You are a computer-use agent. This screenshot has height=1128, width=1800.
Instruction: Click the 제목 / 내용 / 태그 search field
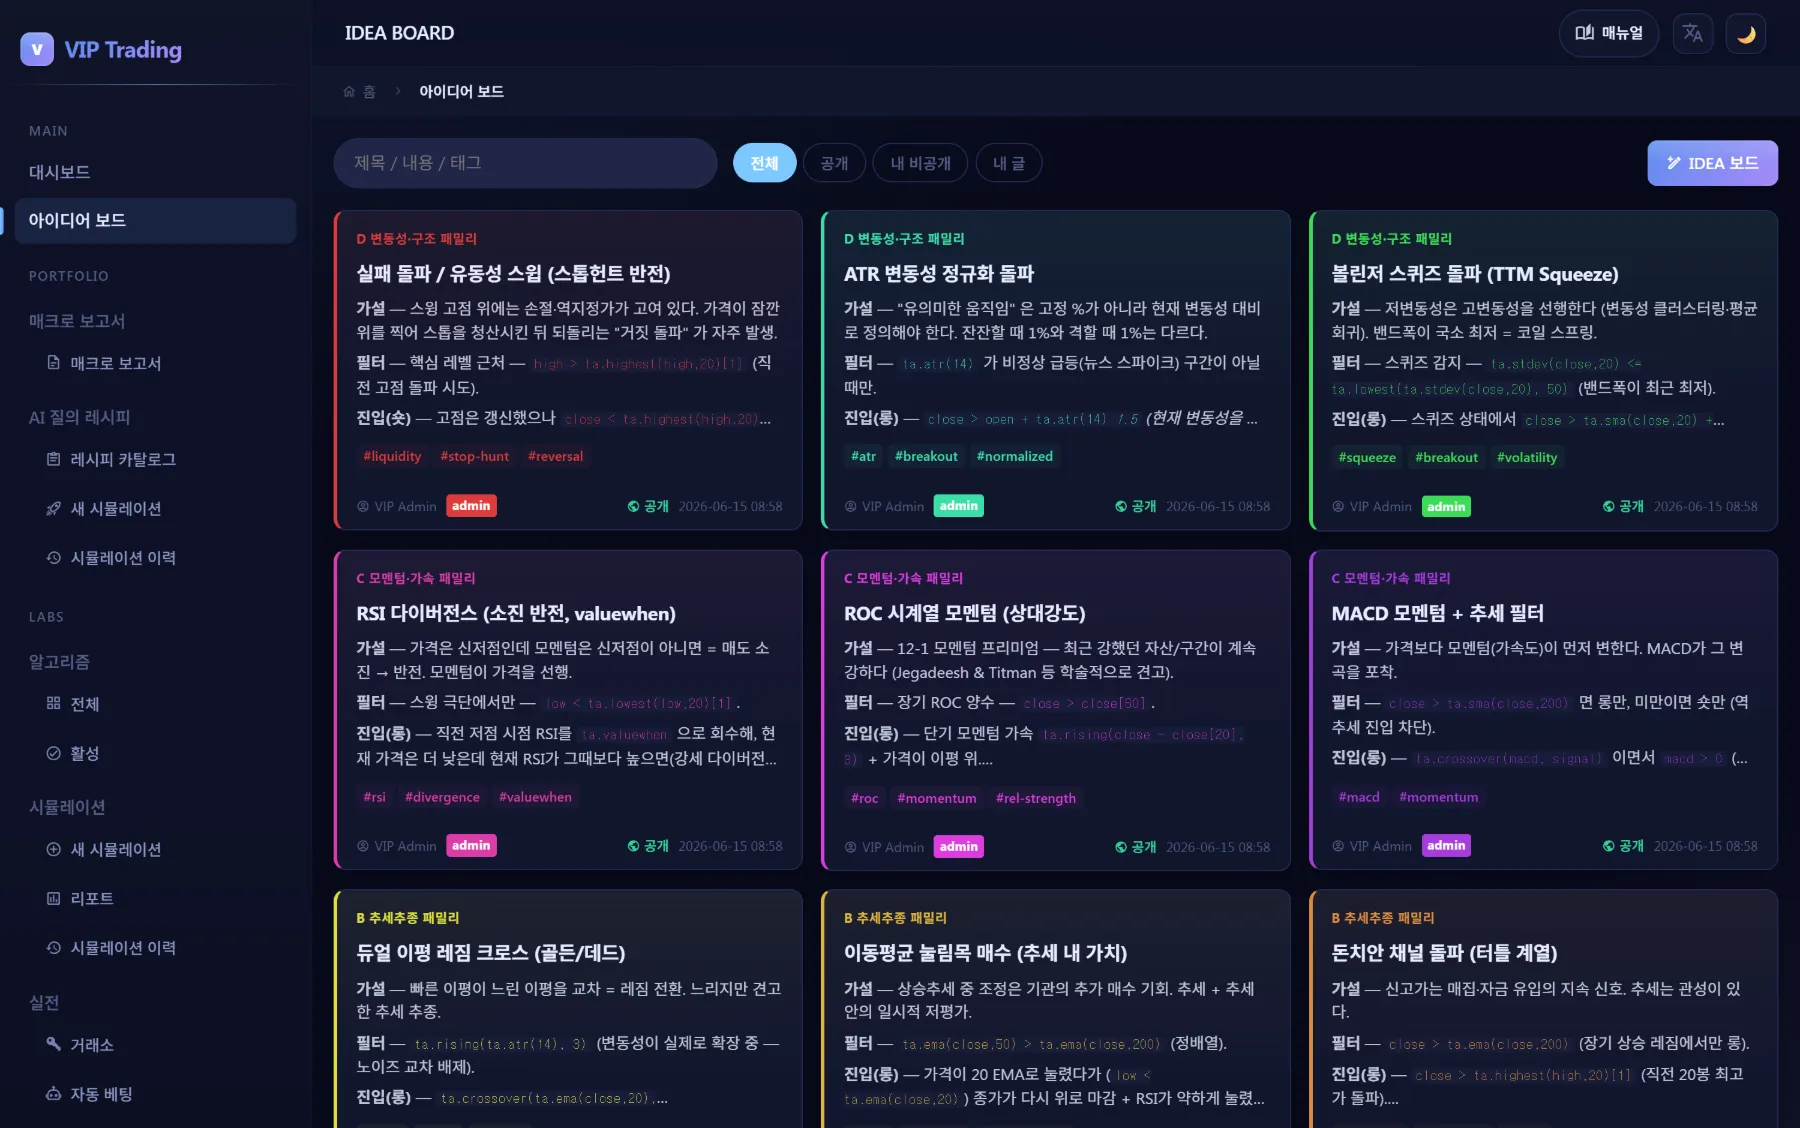pyautogui.click(x=525, y=163)
